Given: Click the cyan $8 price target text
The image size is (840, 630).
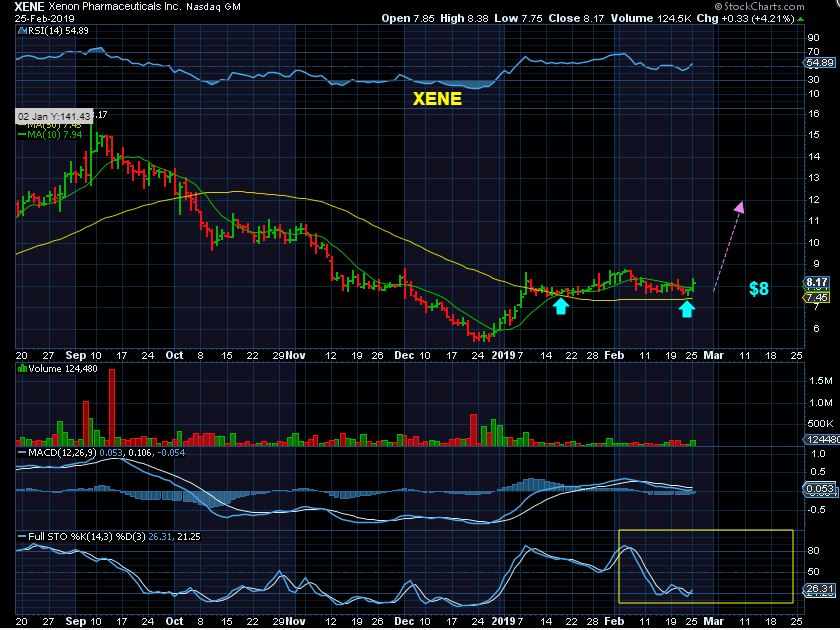Looking at the screenshot, I should [x=760, y=289].
